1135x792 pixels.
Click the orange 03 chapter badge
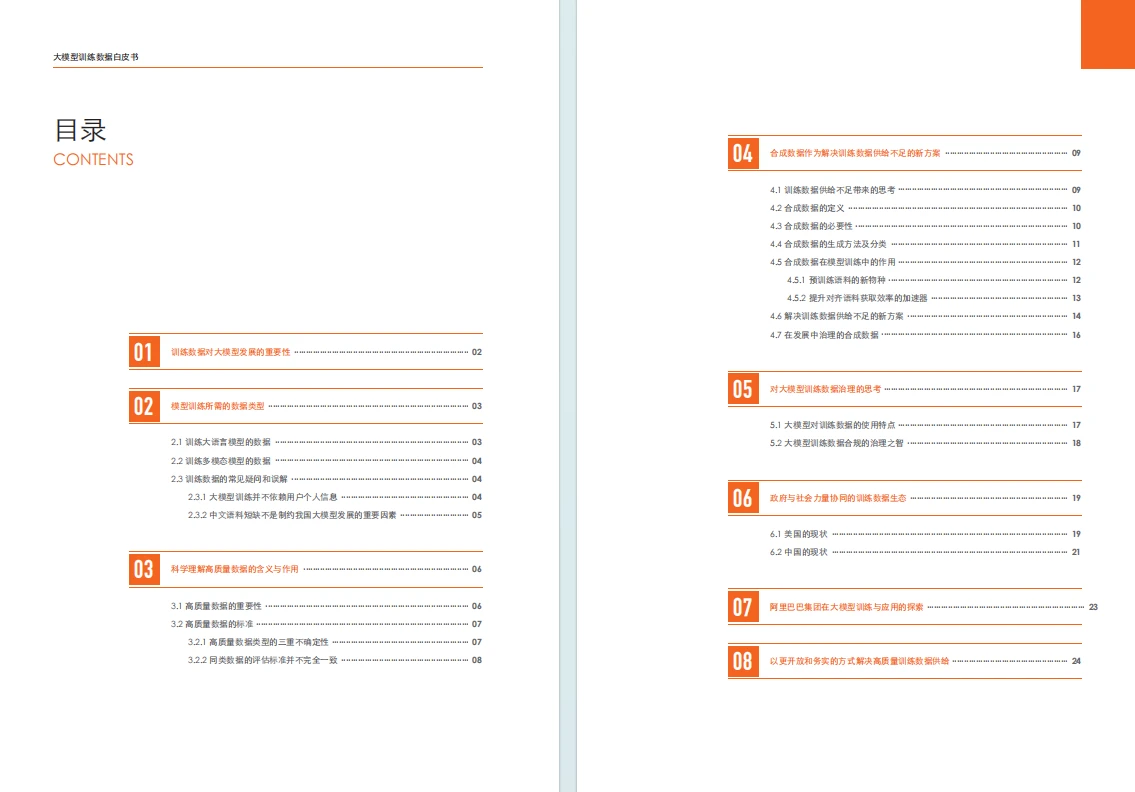[144, 569]
